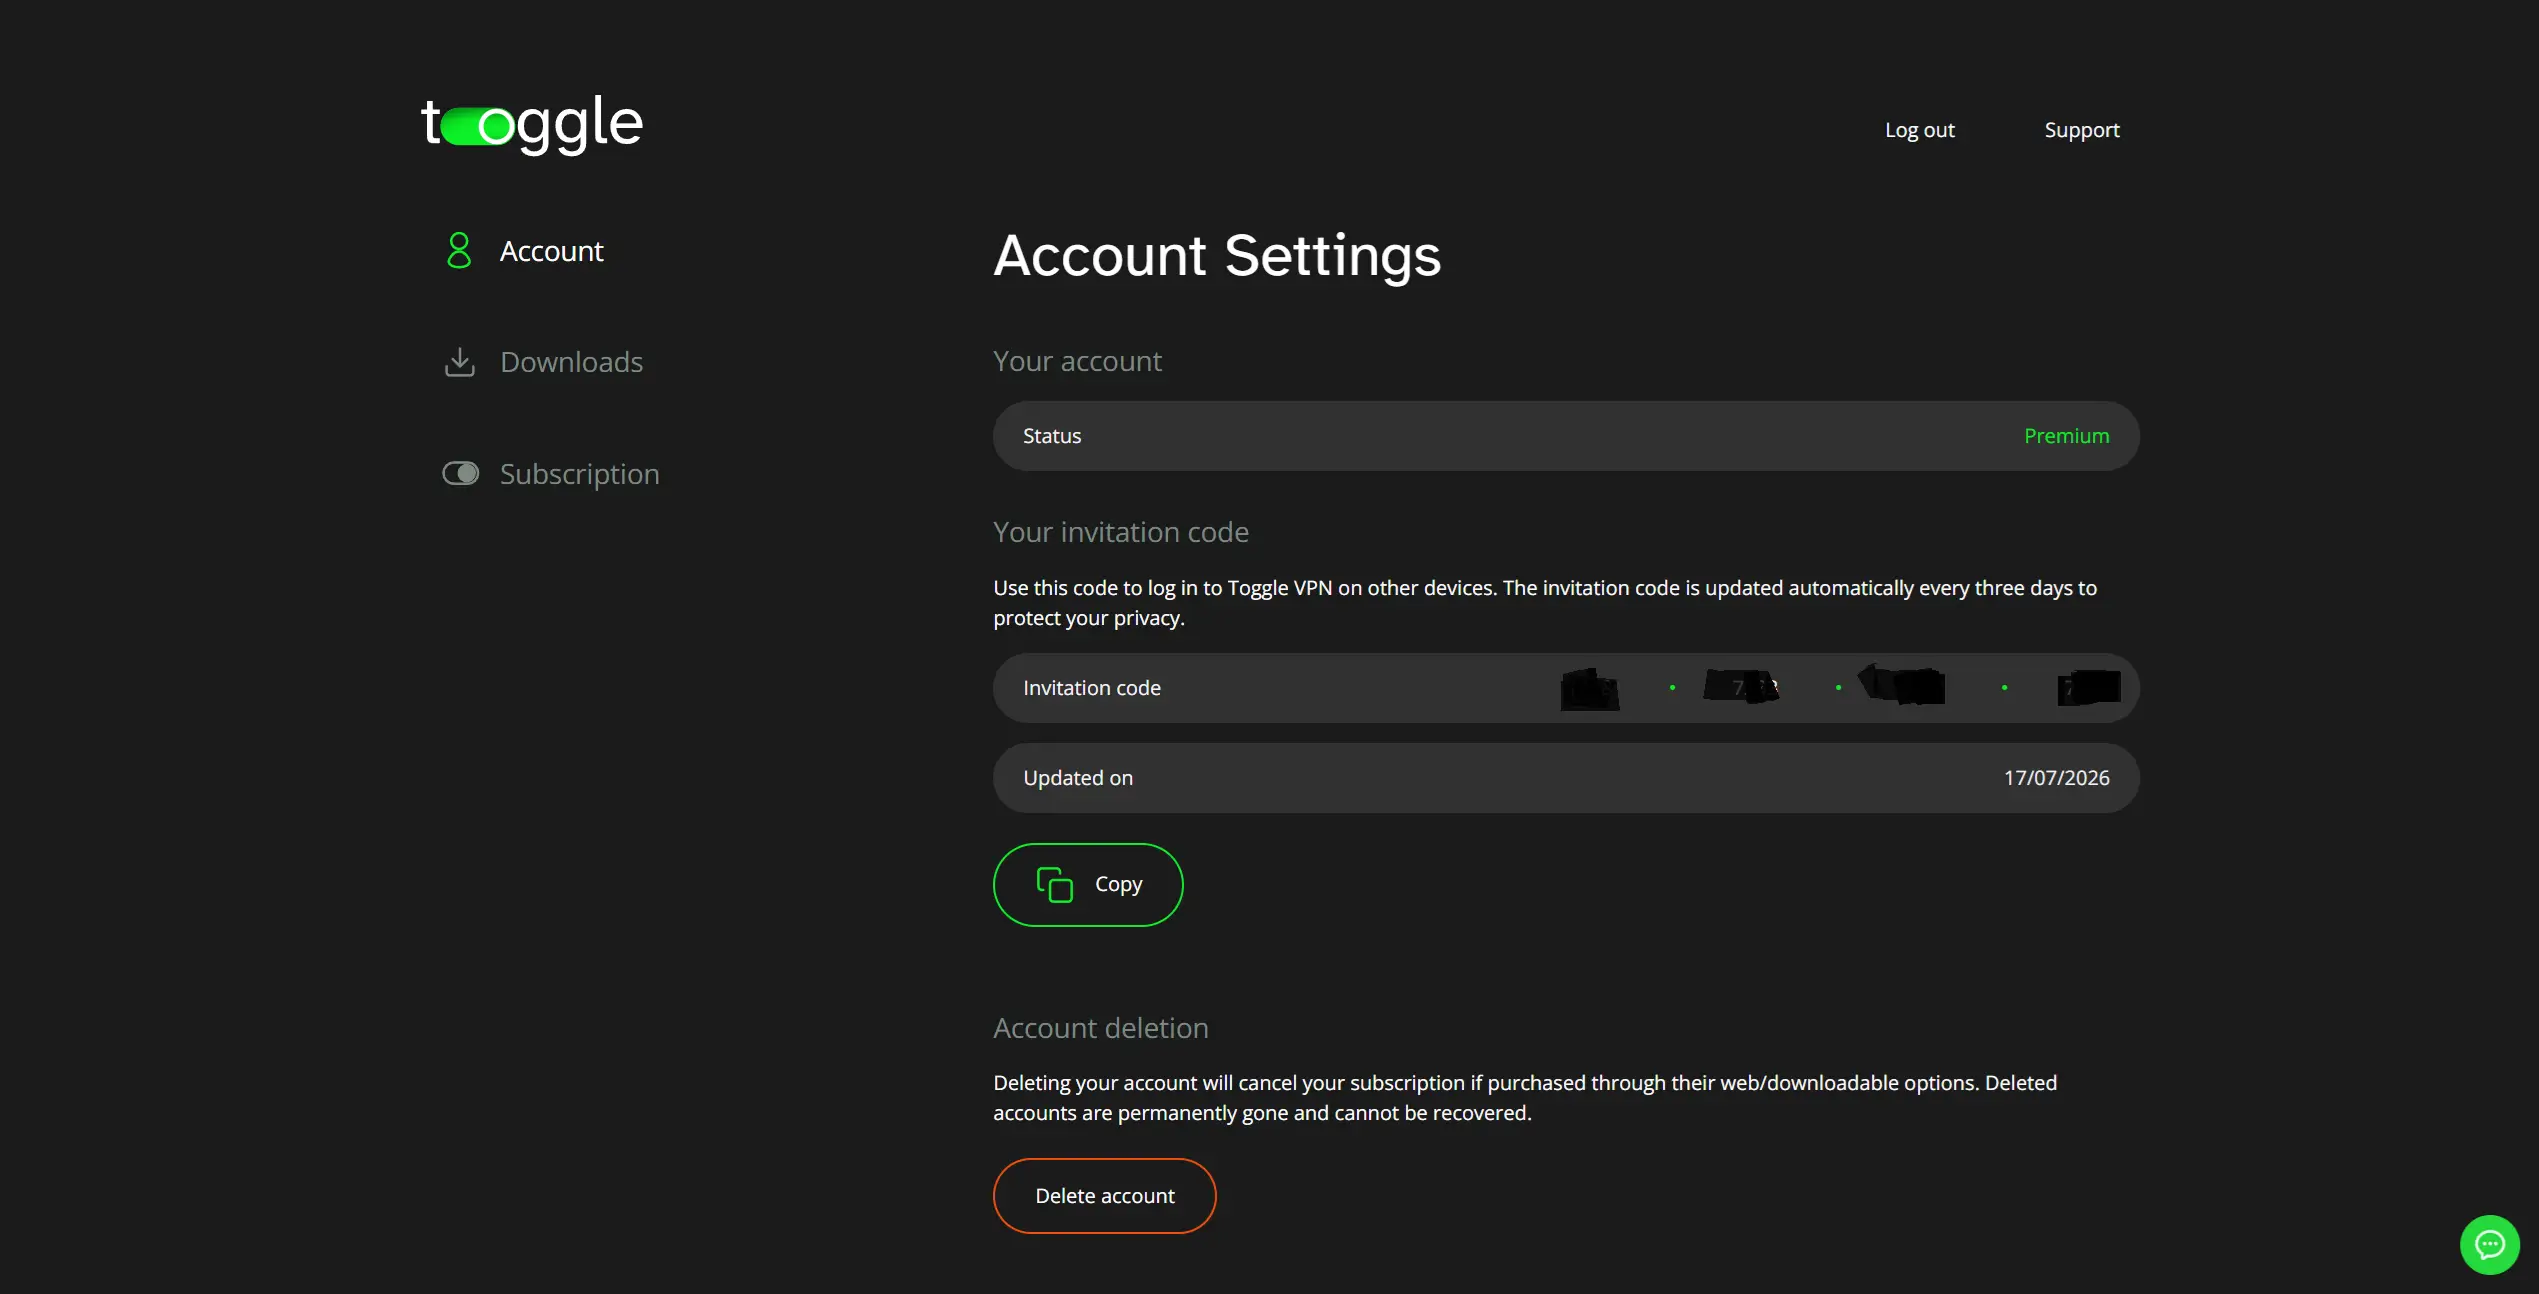Click the date 17/07/2026
This screenshot has width=2539, height=1294.
(x=2056, y=778)
